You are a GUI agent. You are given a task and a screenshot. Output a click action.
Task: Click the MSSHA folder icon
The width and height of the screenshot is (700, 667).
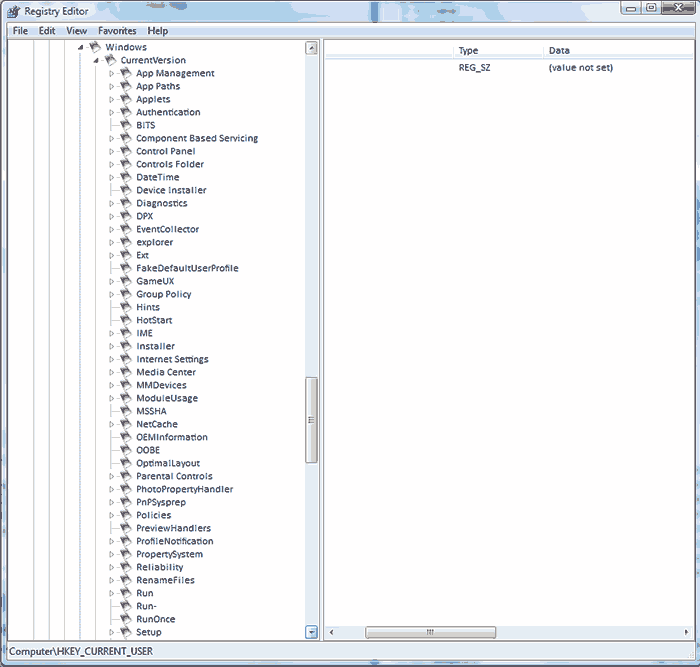126,411
